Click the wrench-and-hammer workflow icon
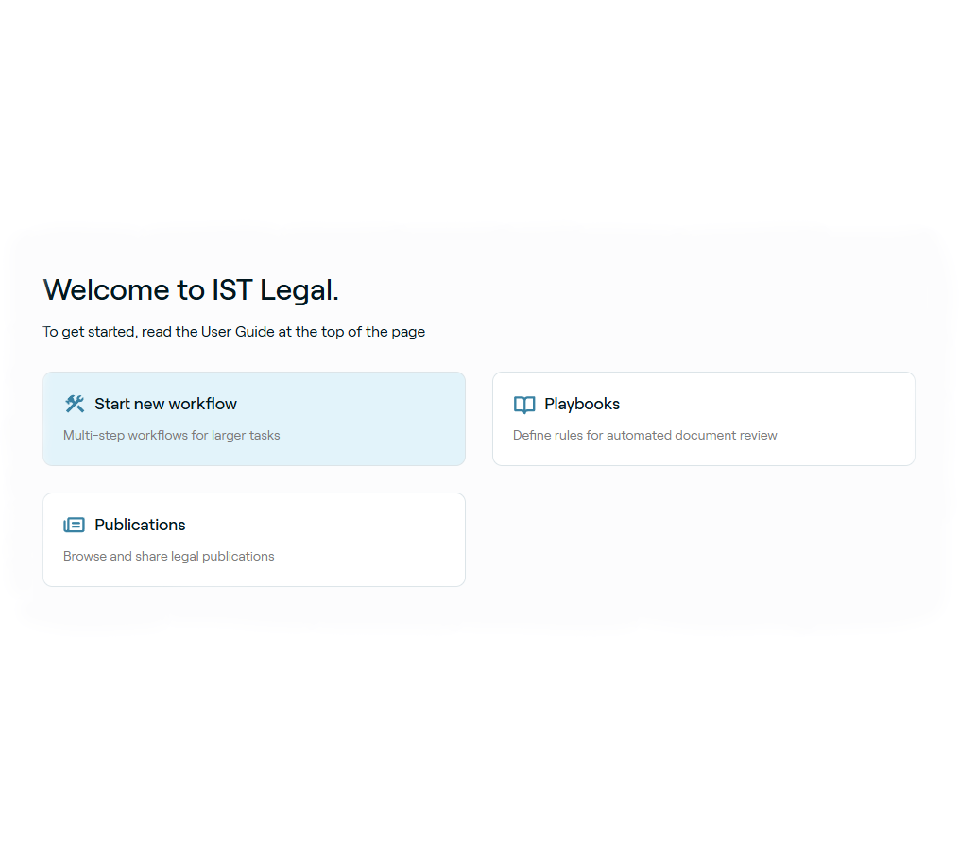 tap(74, 404)
